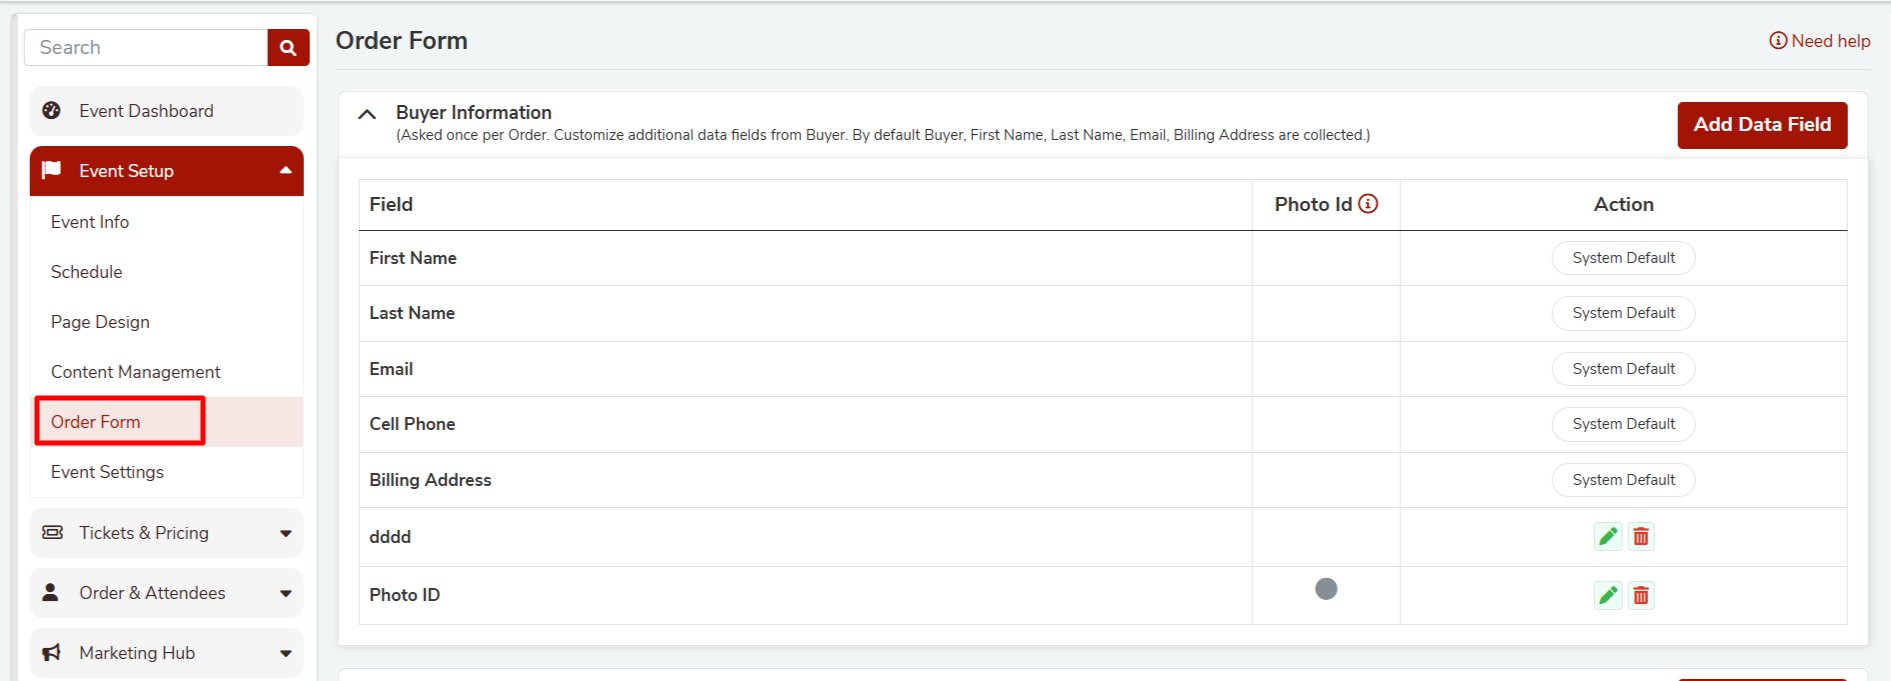The image size is (1891, 681).
Task: Click the Photo ID field name
Action: click(x=405, y=595)
